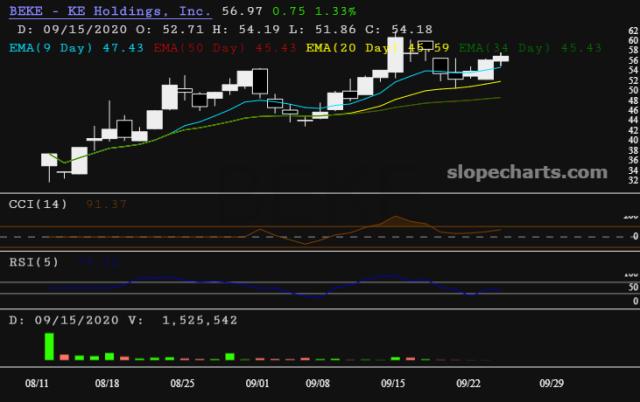The height and width of the screenshot is (402, 640).
Task: Click the slopecharts.com watermark
Action: [x=527, y=172]
